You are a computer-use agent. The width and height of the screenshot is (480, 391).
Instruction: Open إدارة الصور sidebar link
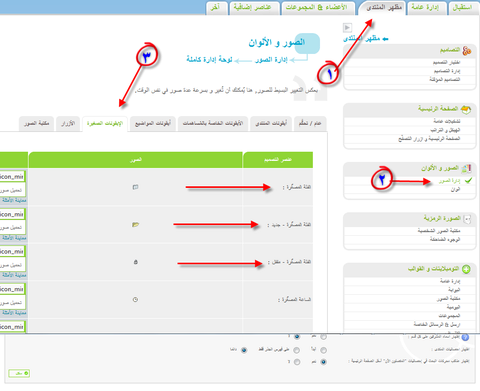(450, 181)
